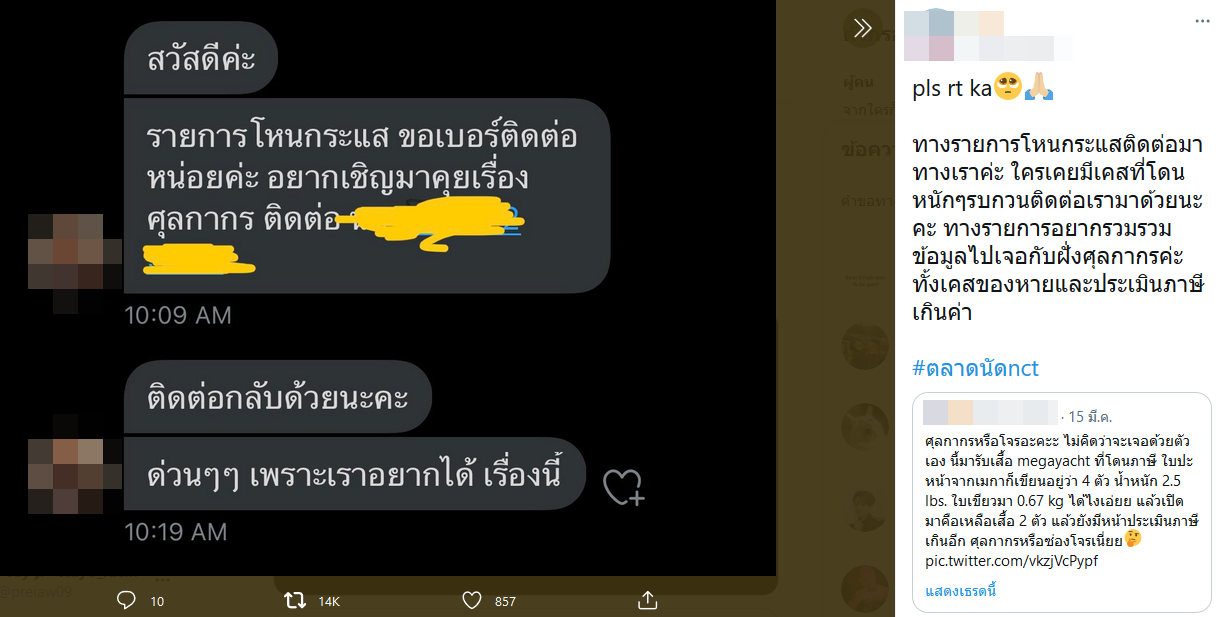Screen dimensions: 1220x617
Task: Click the reply comment icon
Action: click(126, 600)
